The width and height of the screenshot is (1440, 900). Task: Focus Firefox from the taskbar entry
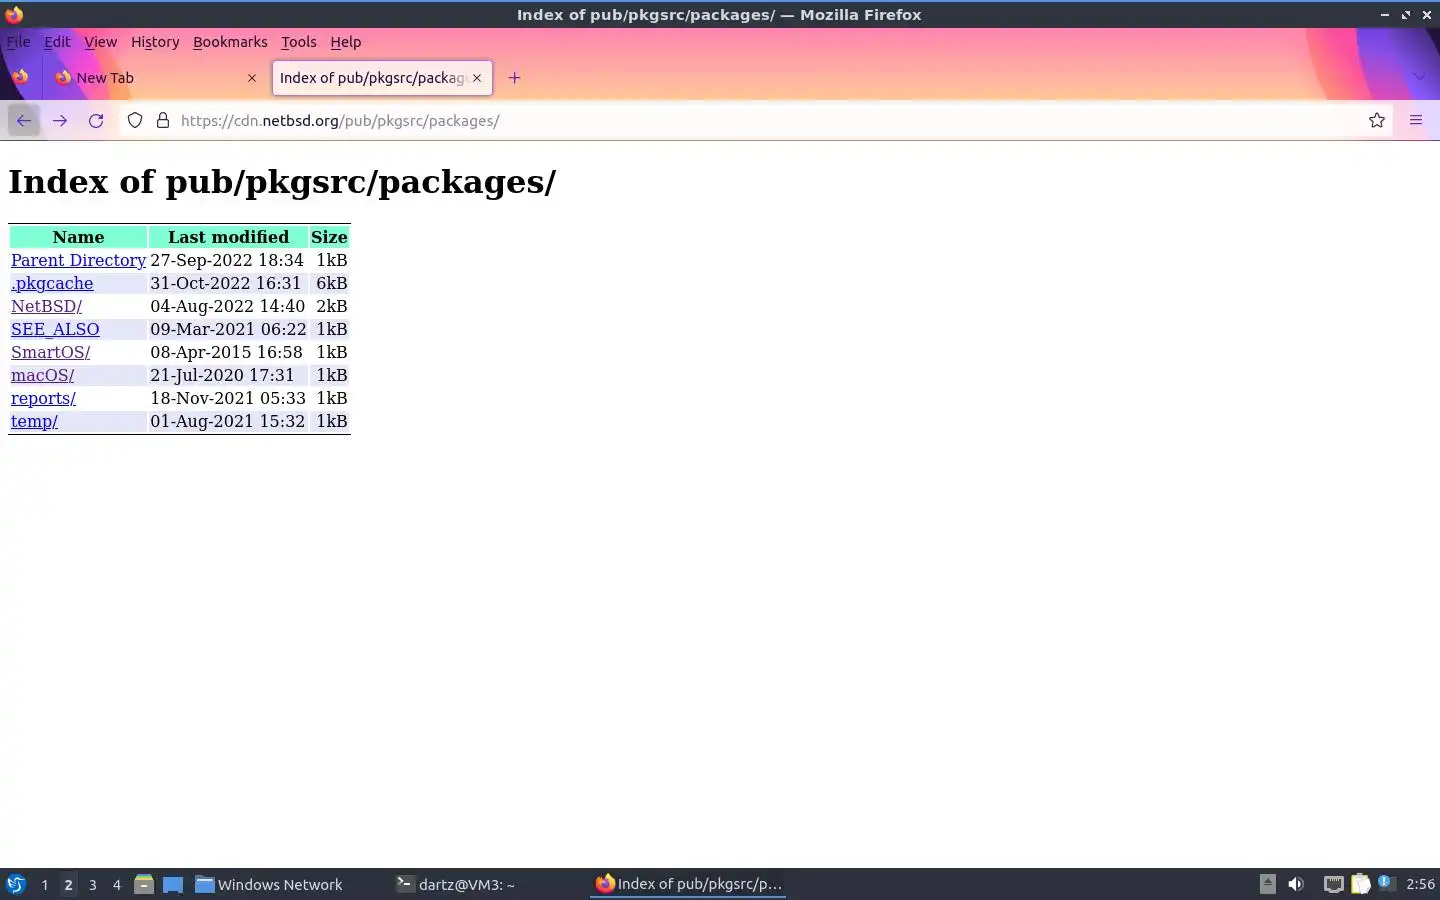pos(688,884)
